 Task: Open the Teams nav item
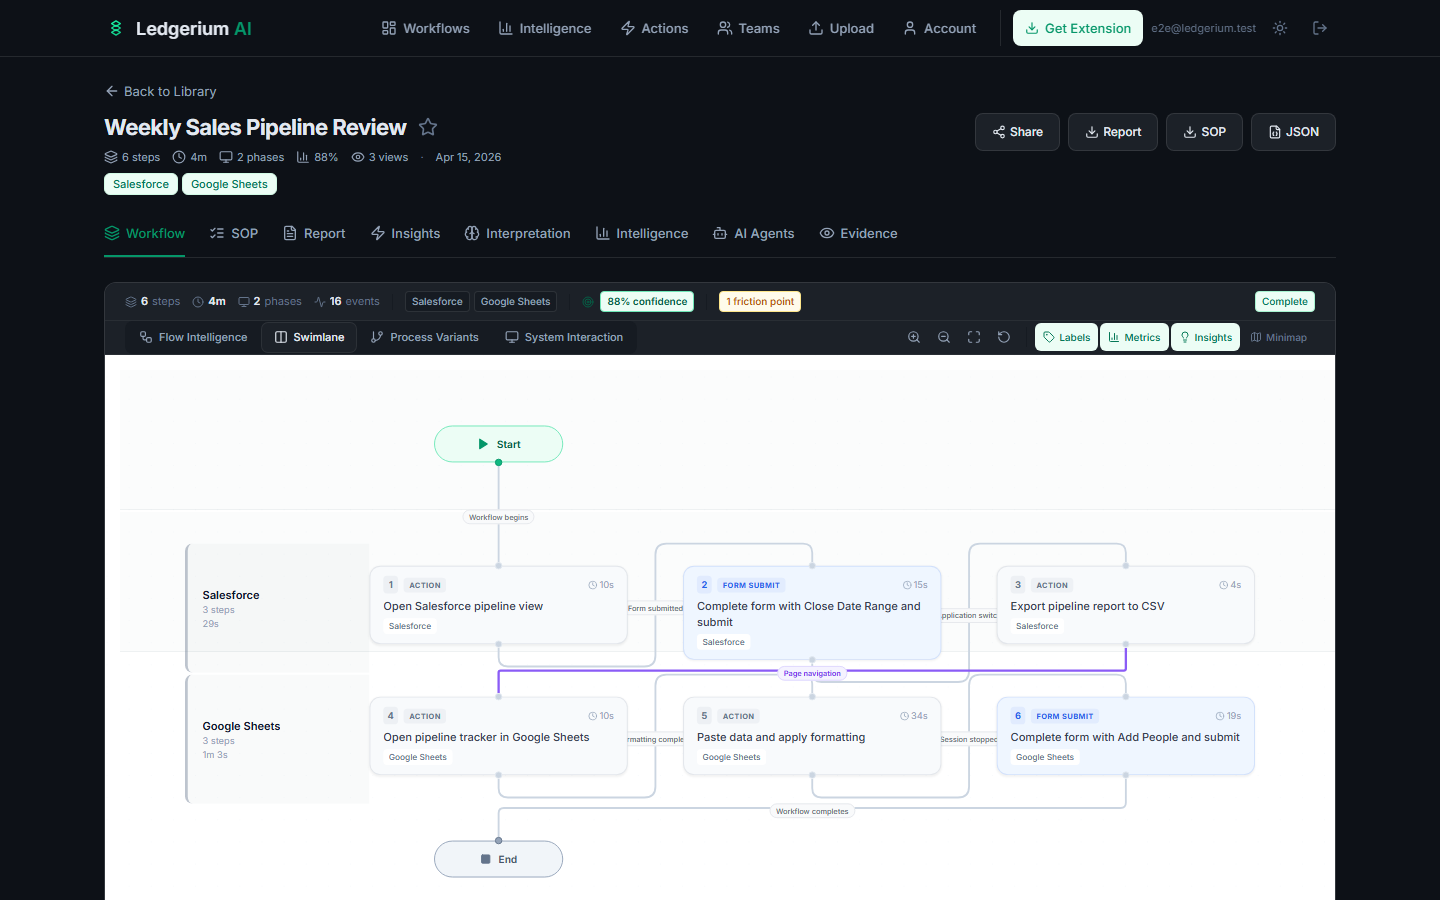(x=749, y=28)
